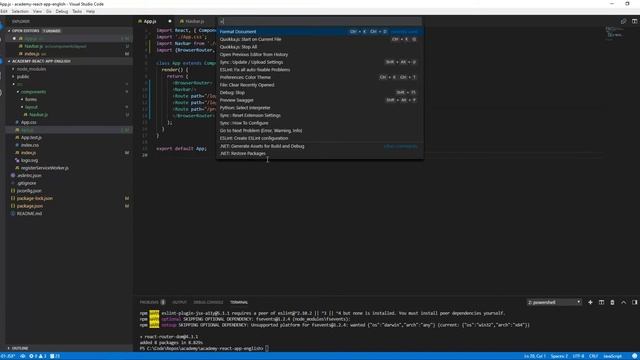640x360 pixels.
Task: Click the CRLF line ending indicator
Action: [593, 356]
